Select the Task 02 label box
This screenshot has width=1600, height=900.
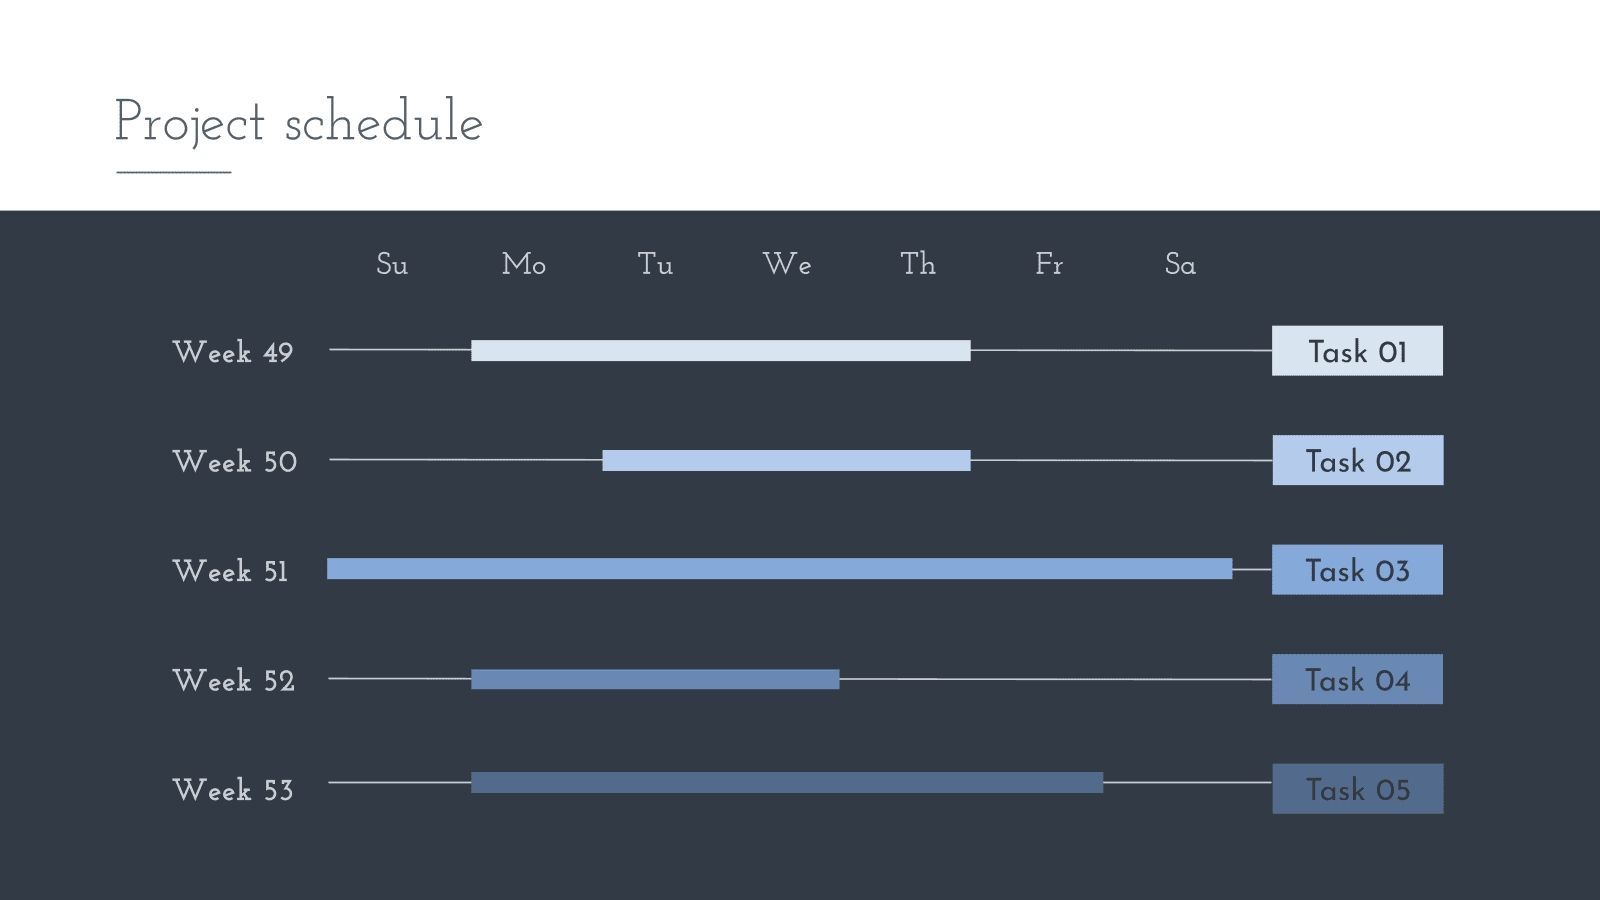[1357, 461]
